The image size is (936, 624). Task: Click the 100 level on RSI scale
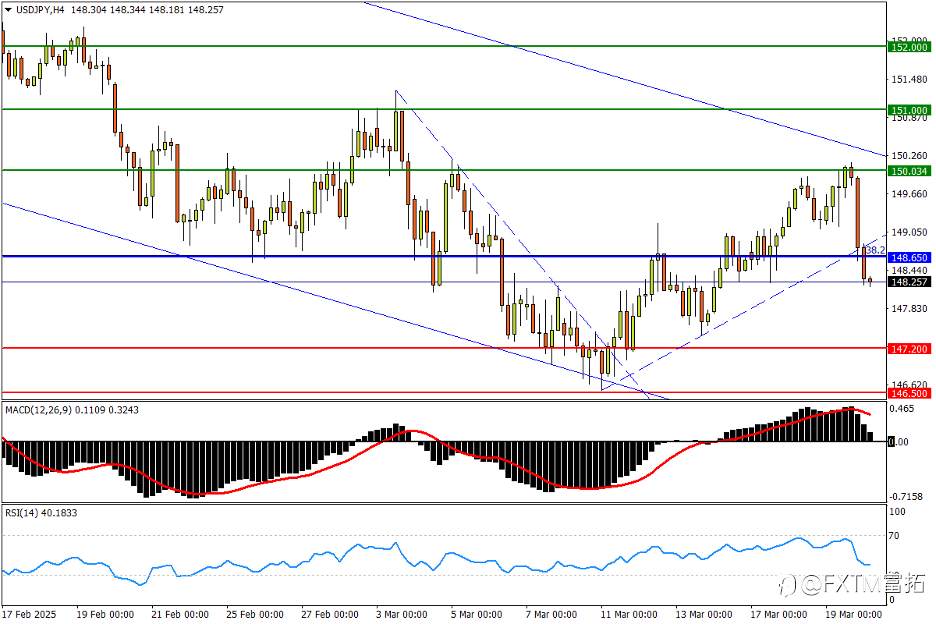point(897,512)
